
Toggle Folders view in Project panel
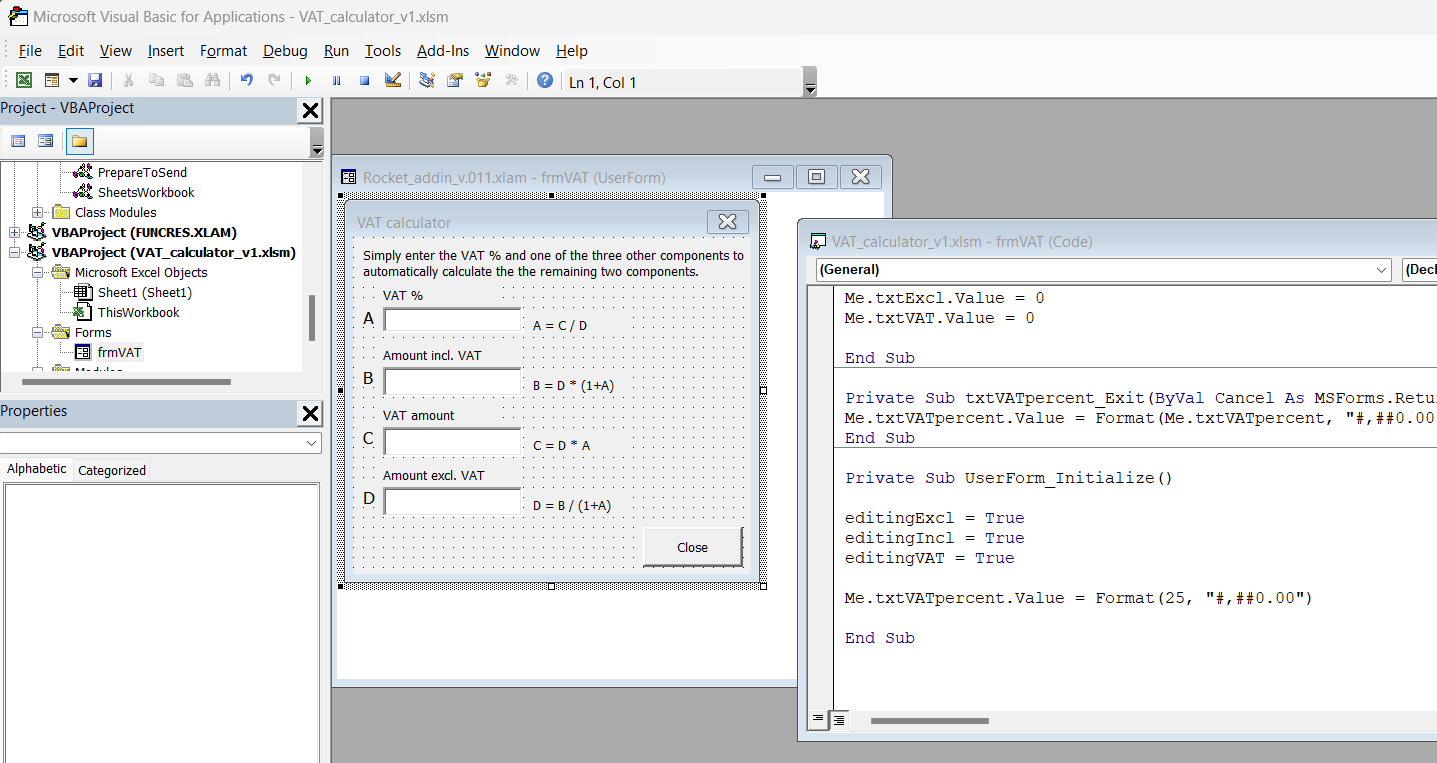[80, 141]
